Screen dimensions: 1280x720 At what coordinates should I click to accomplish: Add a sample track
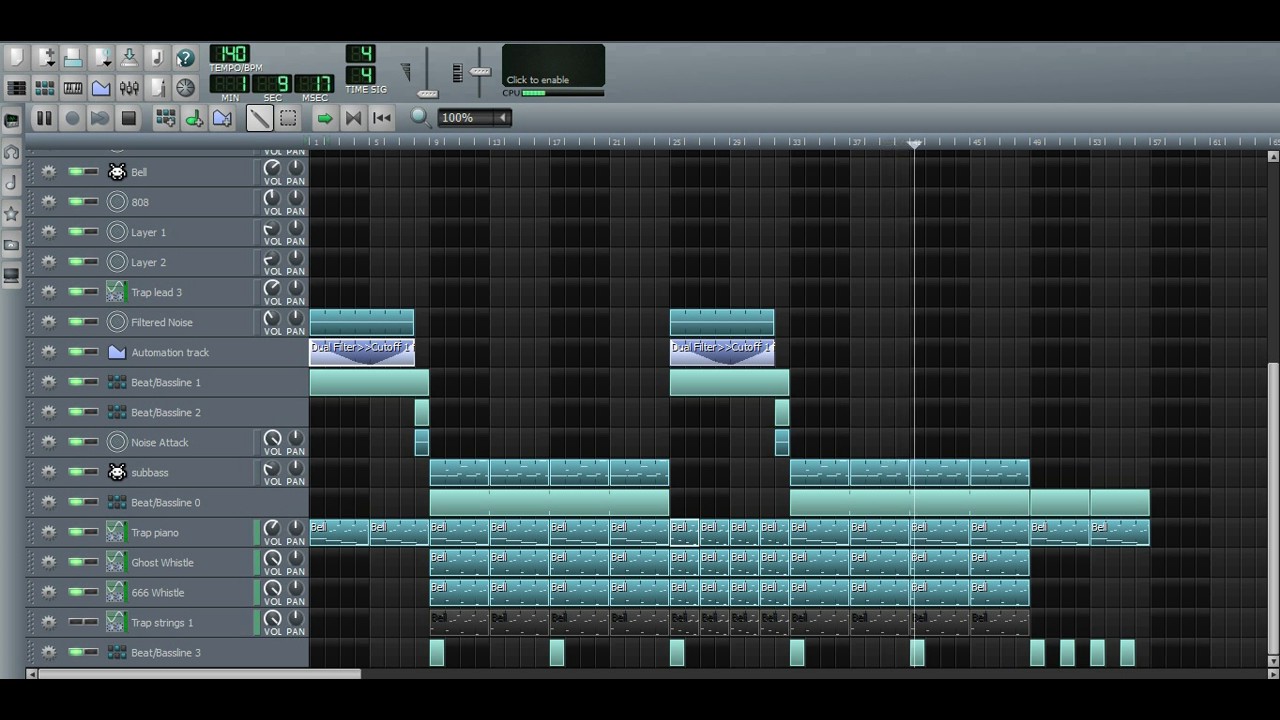point(194,118)
